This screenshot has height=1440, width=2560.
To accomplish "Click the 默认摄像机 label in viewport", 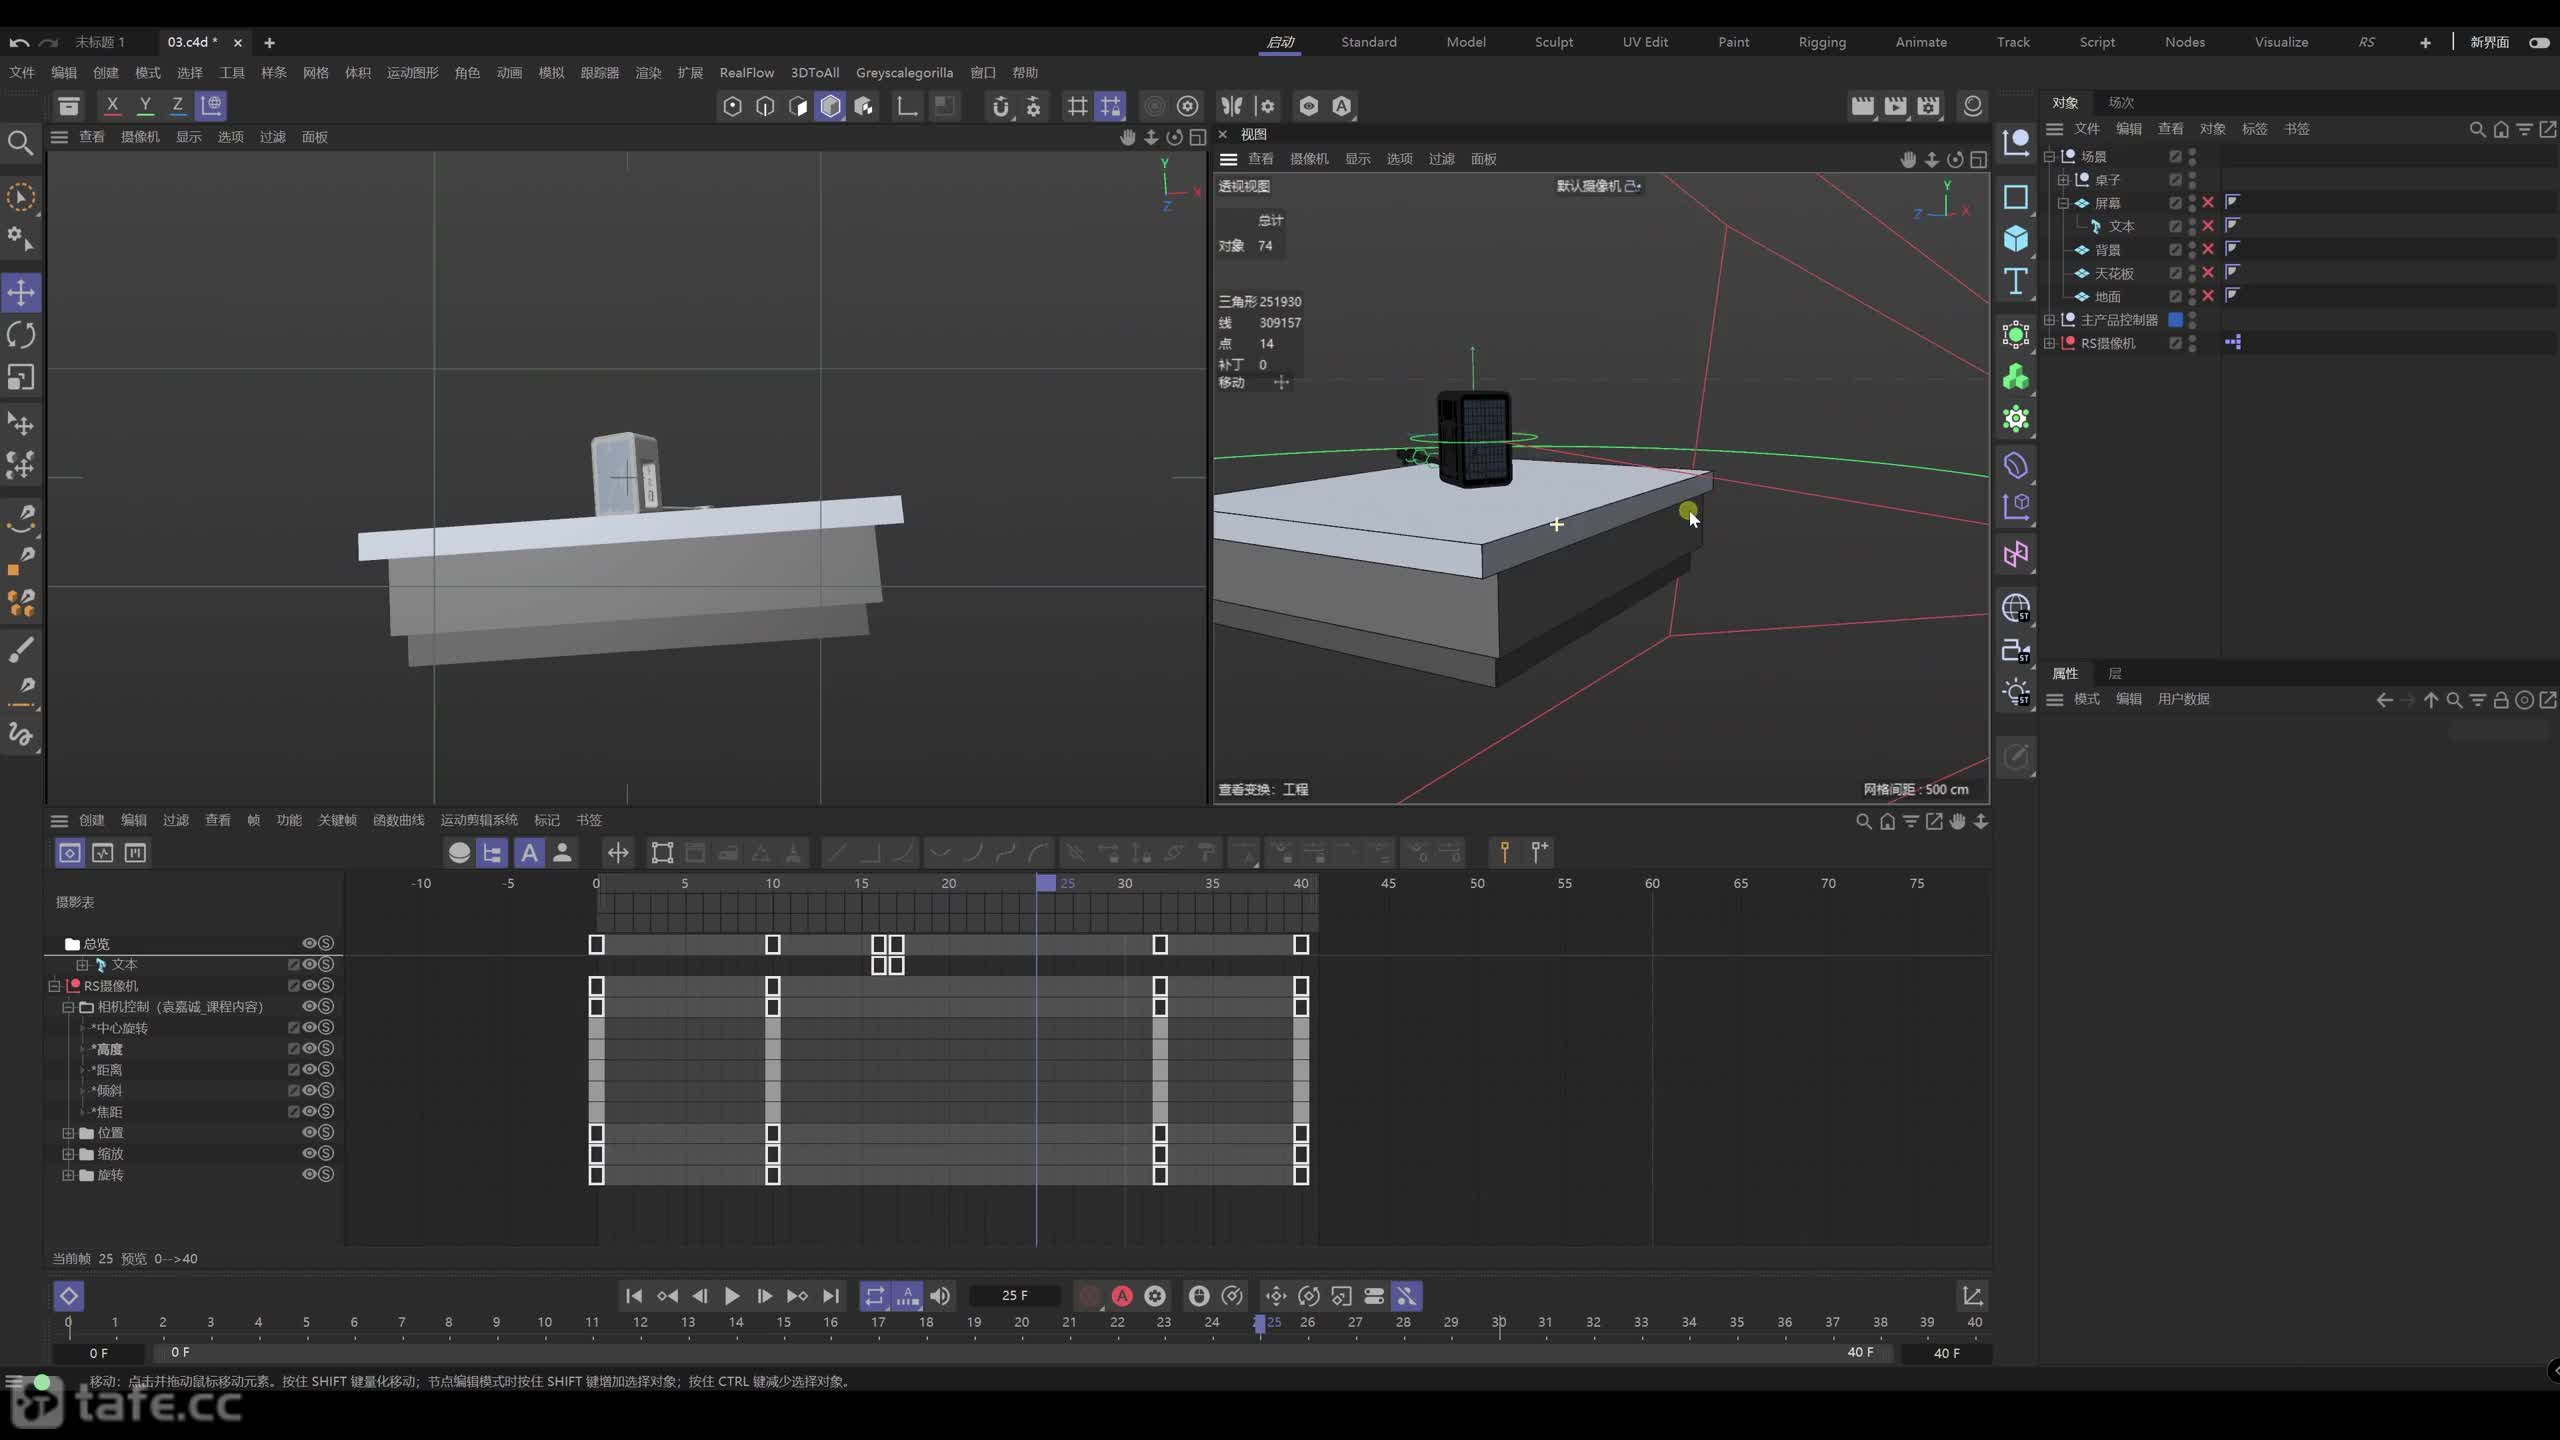I will click(x=1588, y=186).
